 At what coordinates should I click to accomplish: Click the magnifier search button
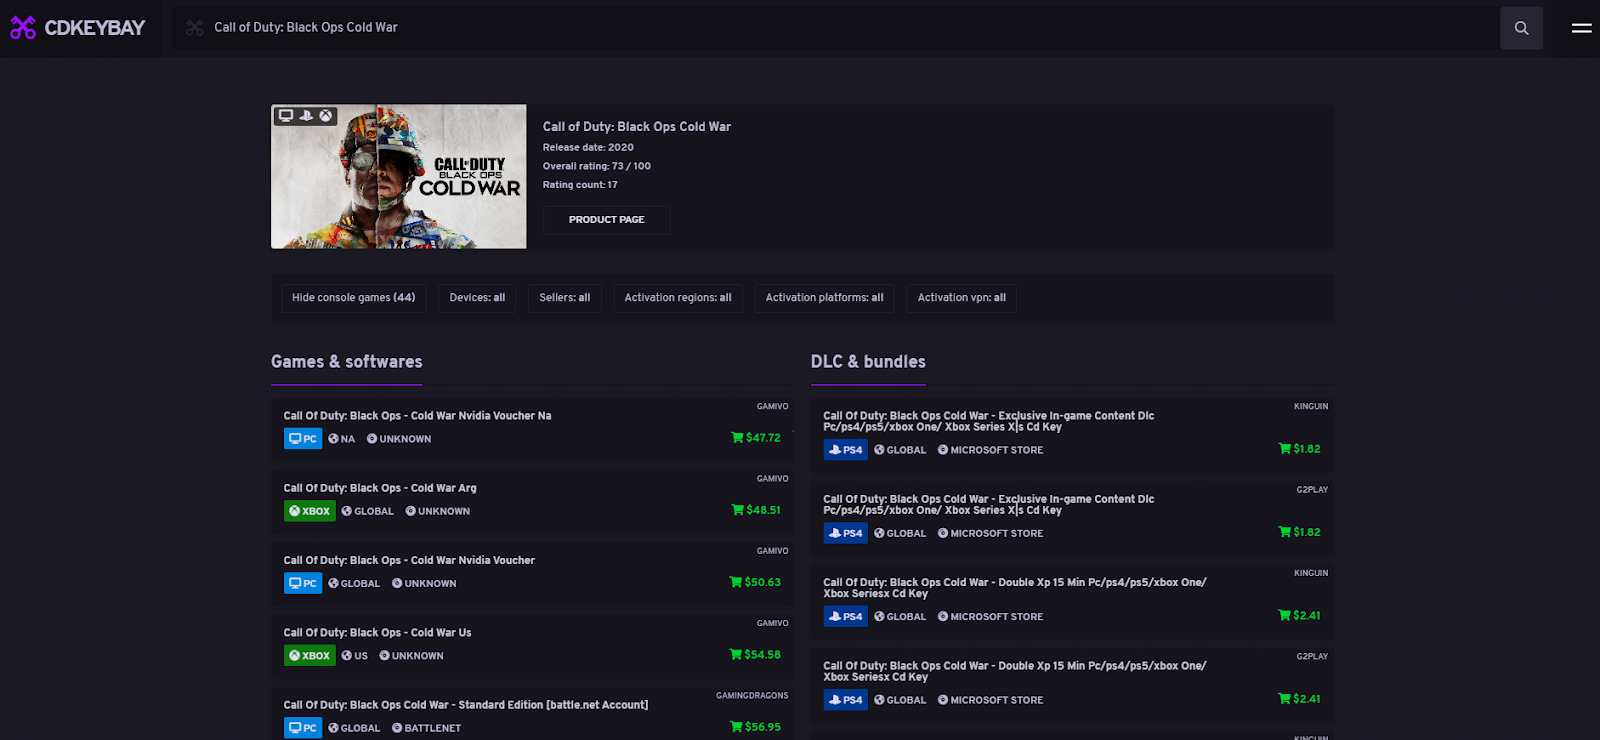pos(1521,28)
